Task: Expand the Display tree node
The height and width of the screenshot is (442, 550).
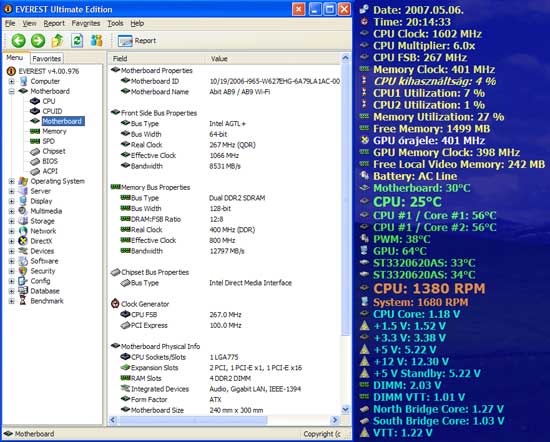Action: tap(12, 201)
